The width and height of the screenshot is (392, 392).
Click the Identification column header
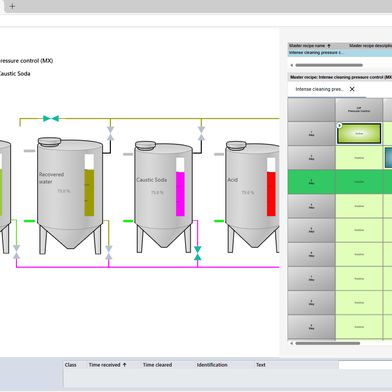(212, 365)
